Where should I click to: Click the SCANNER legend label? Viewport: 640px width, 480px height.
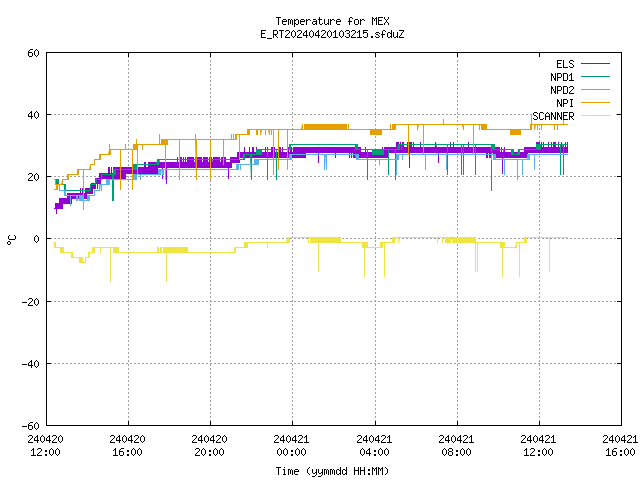tap(553, 116)
